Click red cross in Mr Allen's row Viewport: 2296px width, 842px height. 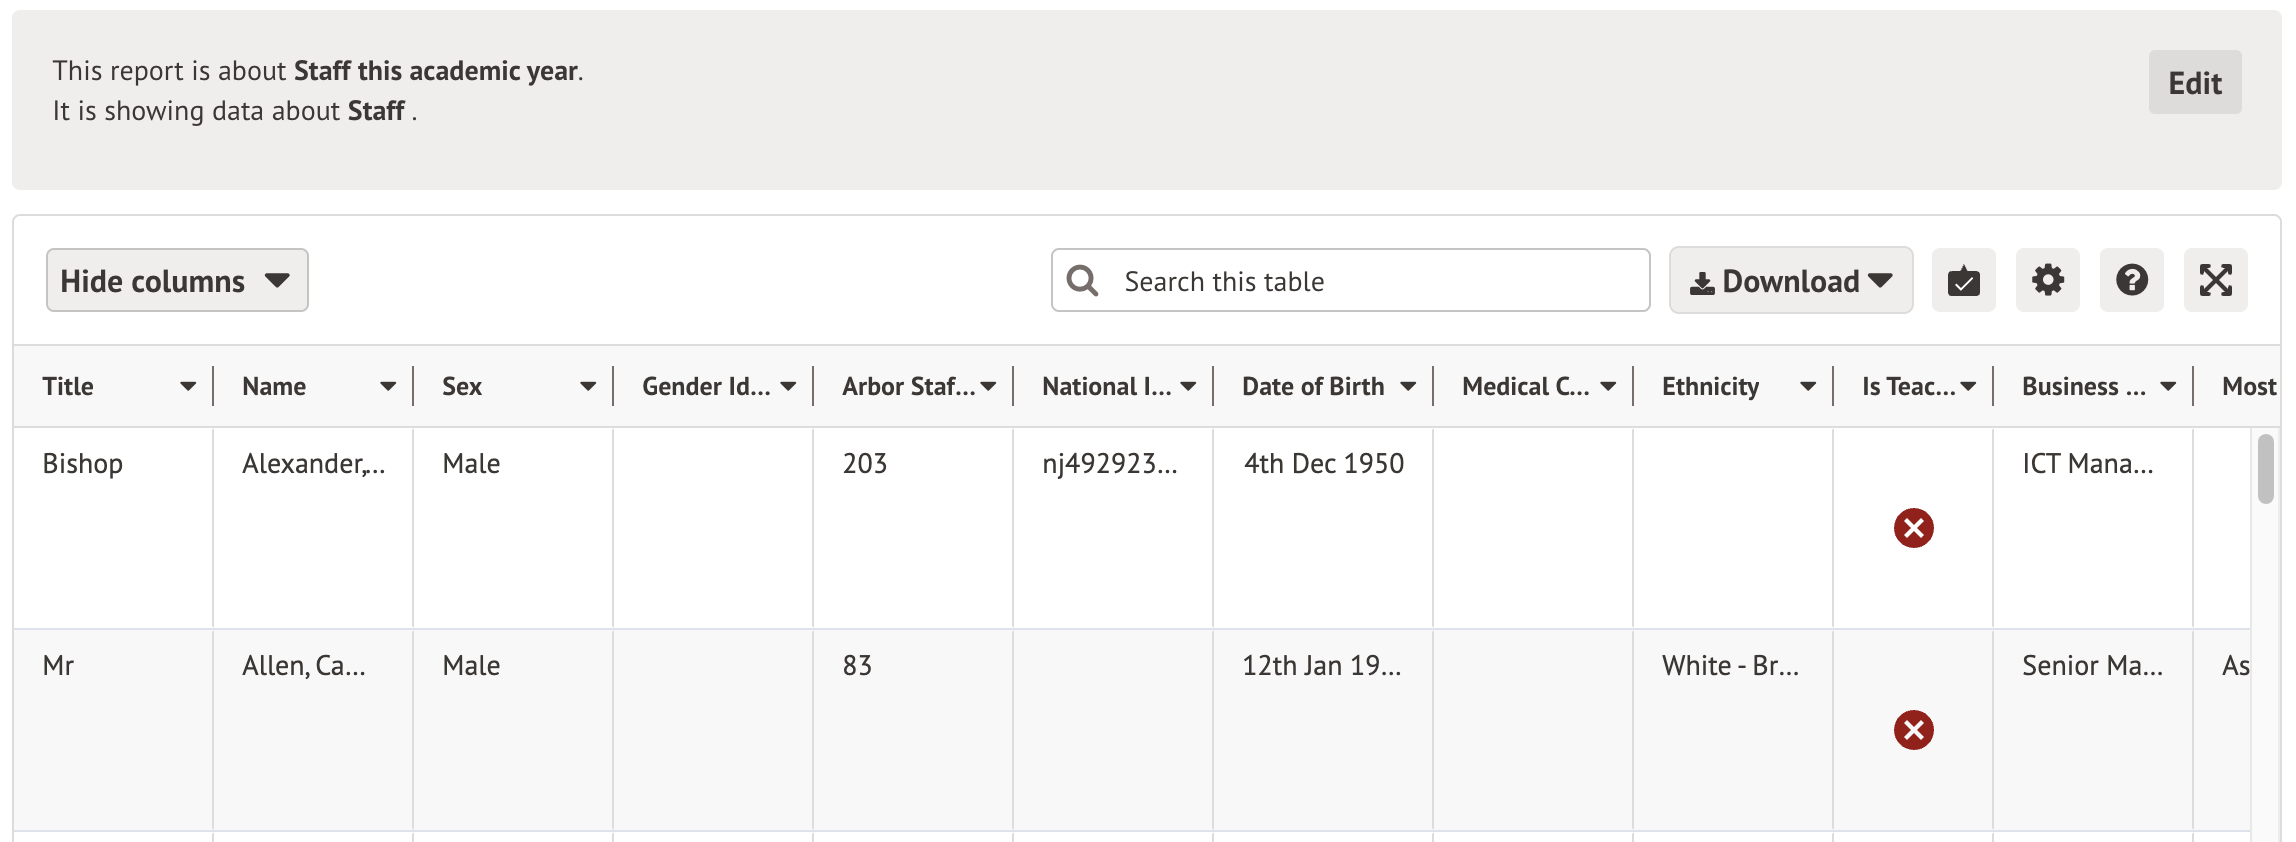coord(1913,730)
